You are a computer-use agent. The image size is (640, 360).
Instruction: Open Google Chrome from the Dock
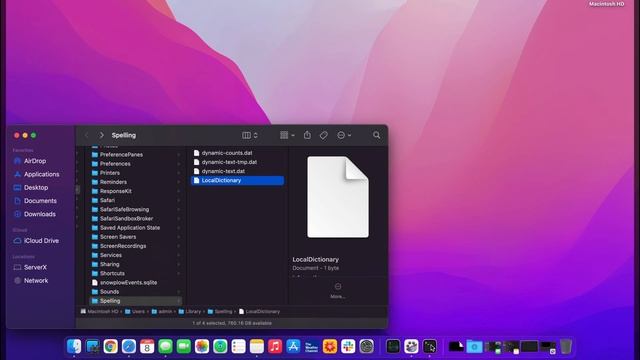(110, 347)
